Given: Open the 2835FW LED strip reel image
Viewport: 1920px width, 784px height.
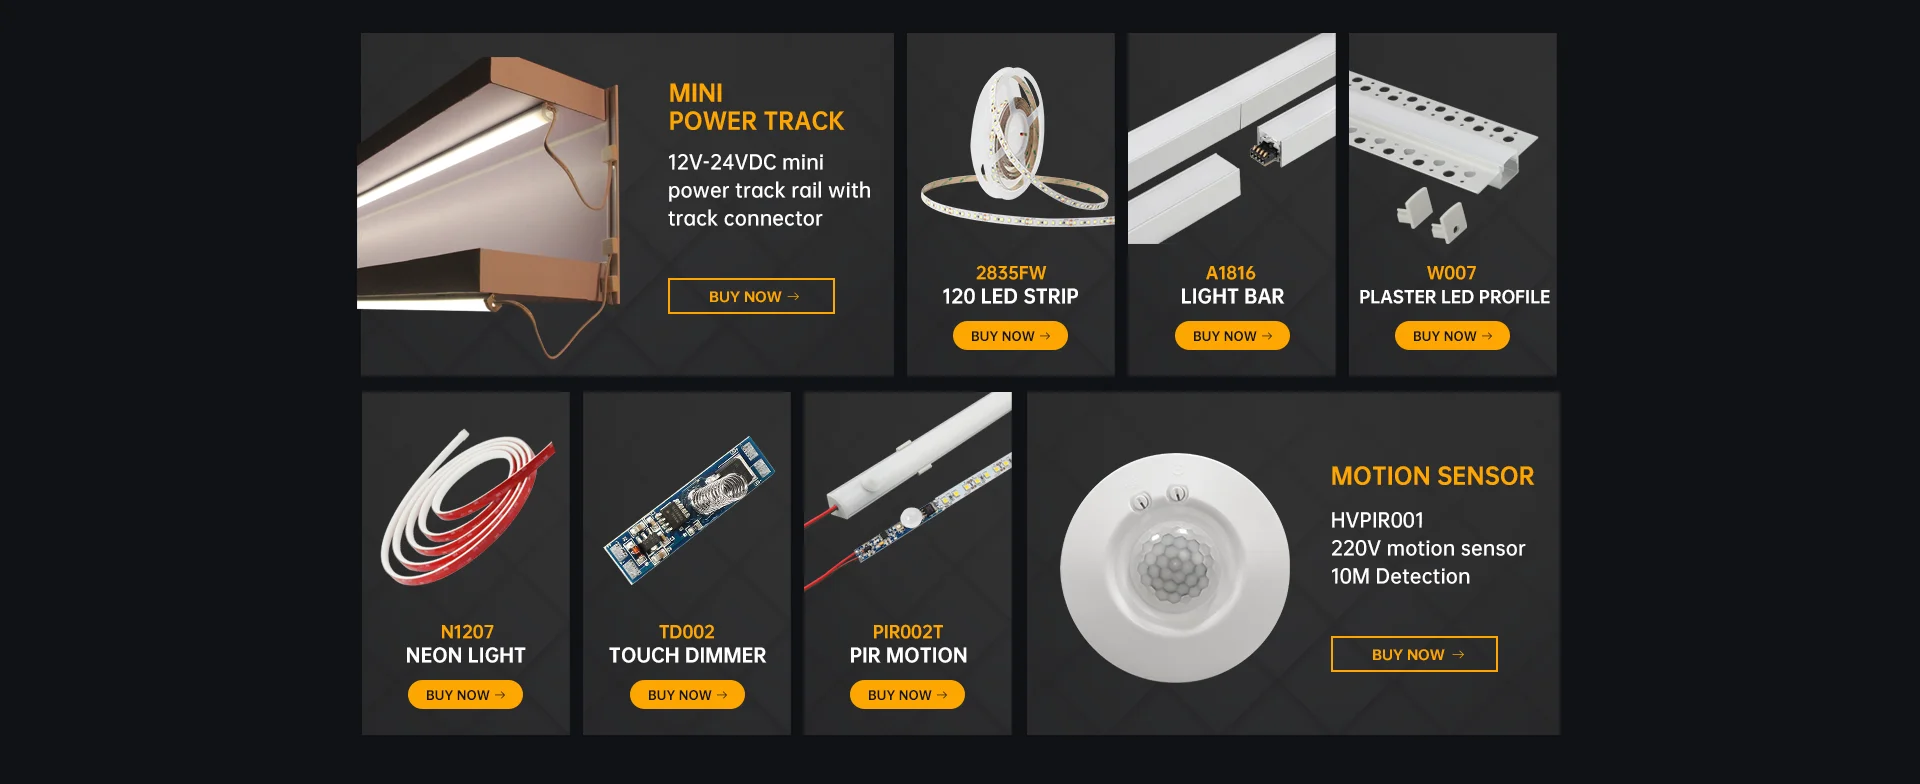Looking at the screenshot, I should (x=1015, y=147).
